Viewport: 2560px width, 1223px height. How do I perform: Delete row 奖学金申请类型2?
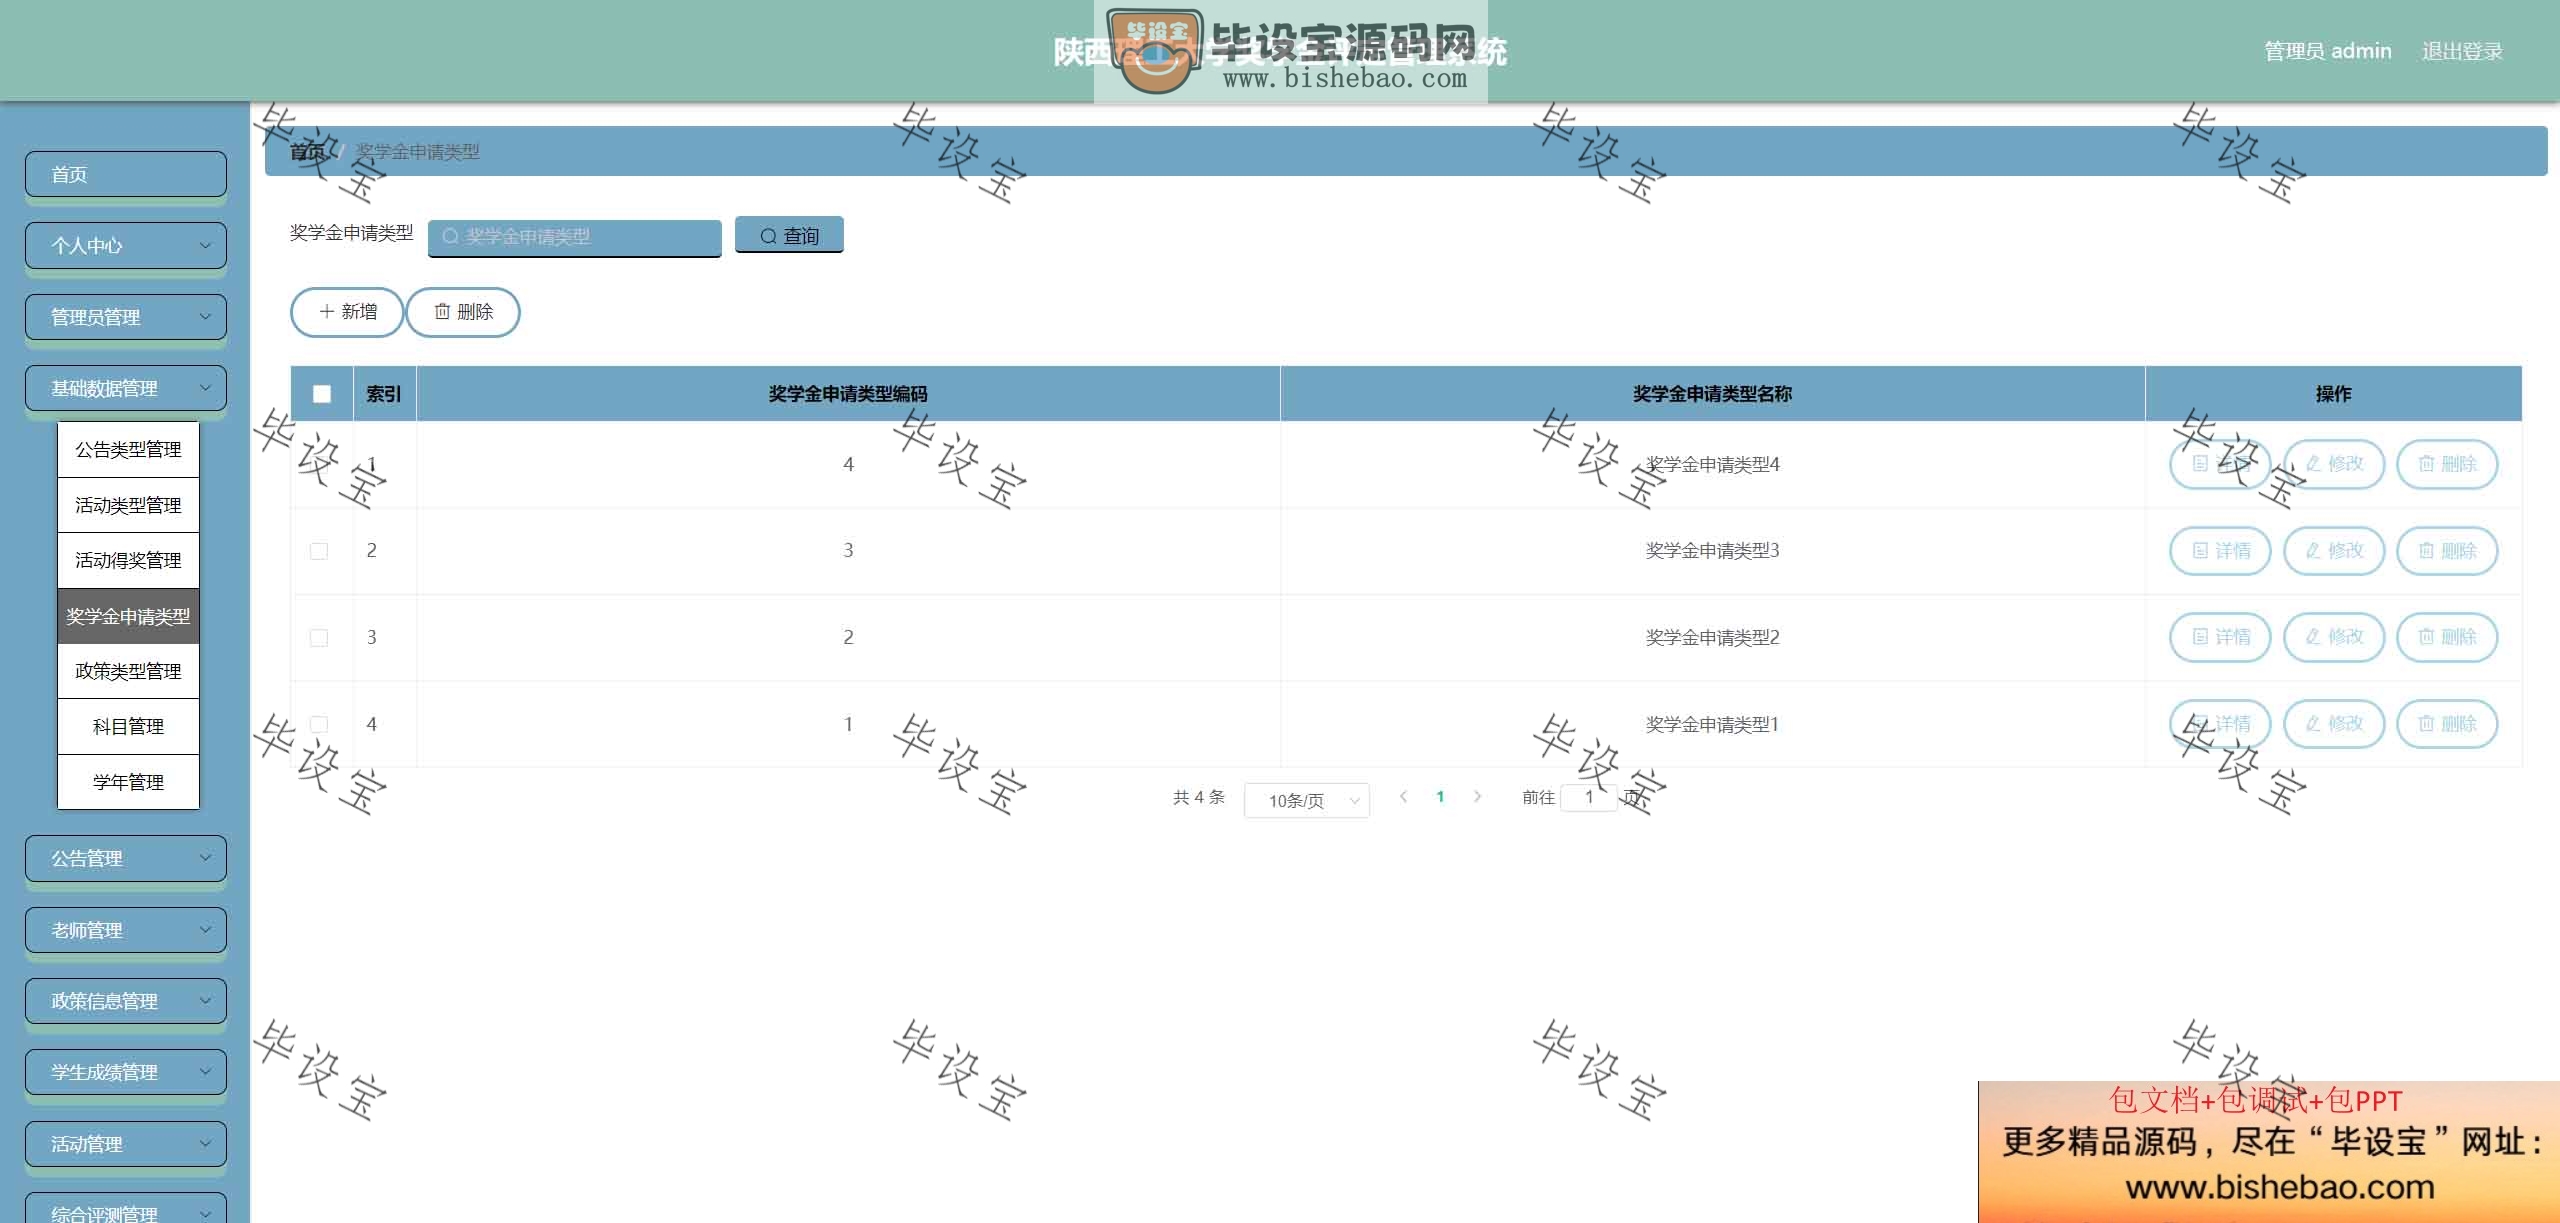pos(2447,637)
